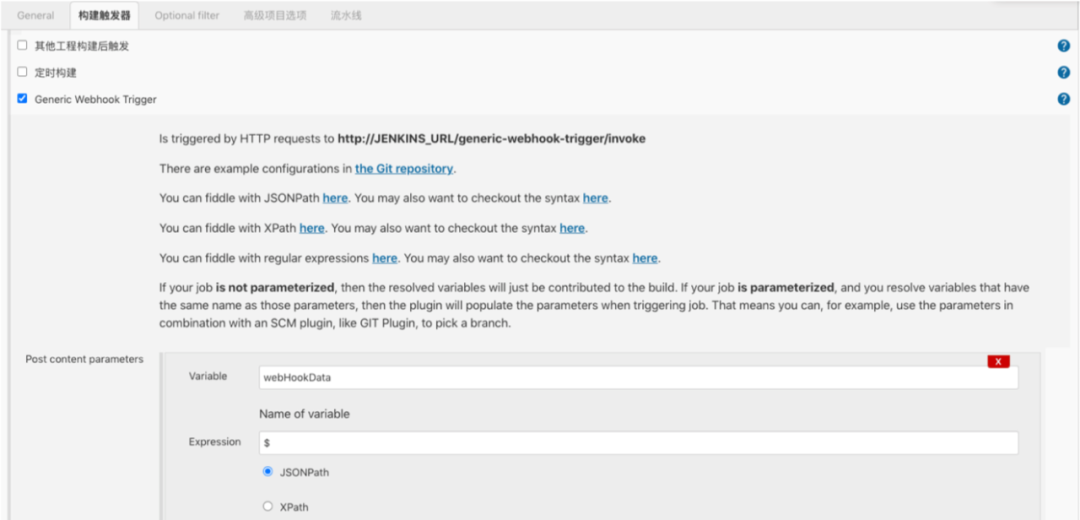Switch to the General tab
The image size is (1080, 520).
point(35,15)
